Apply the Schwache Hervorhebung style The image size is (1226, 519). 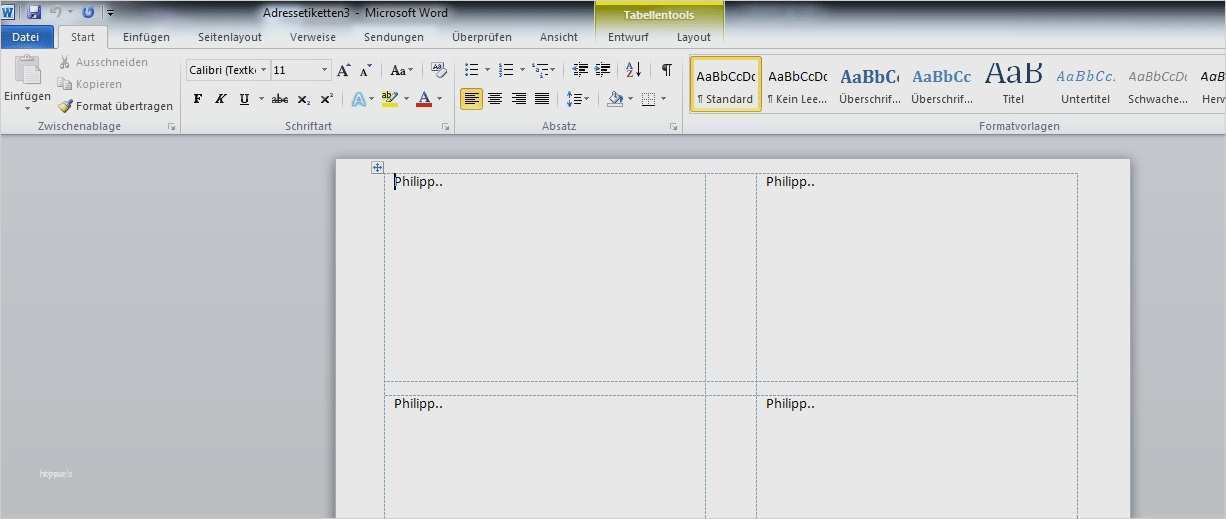(1157, 84)
